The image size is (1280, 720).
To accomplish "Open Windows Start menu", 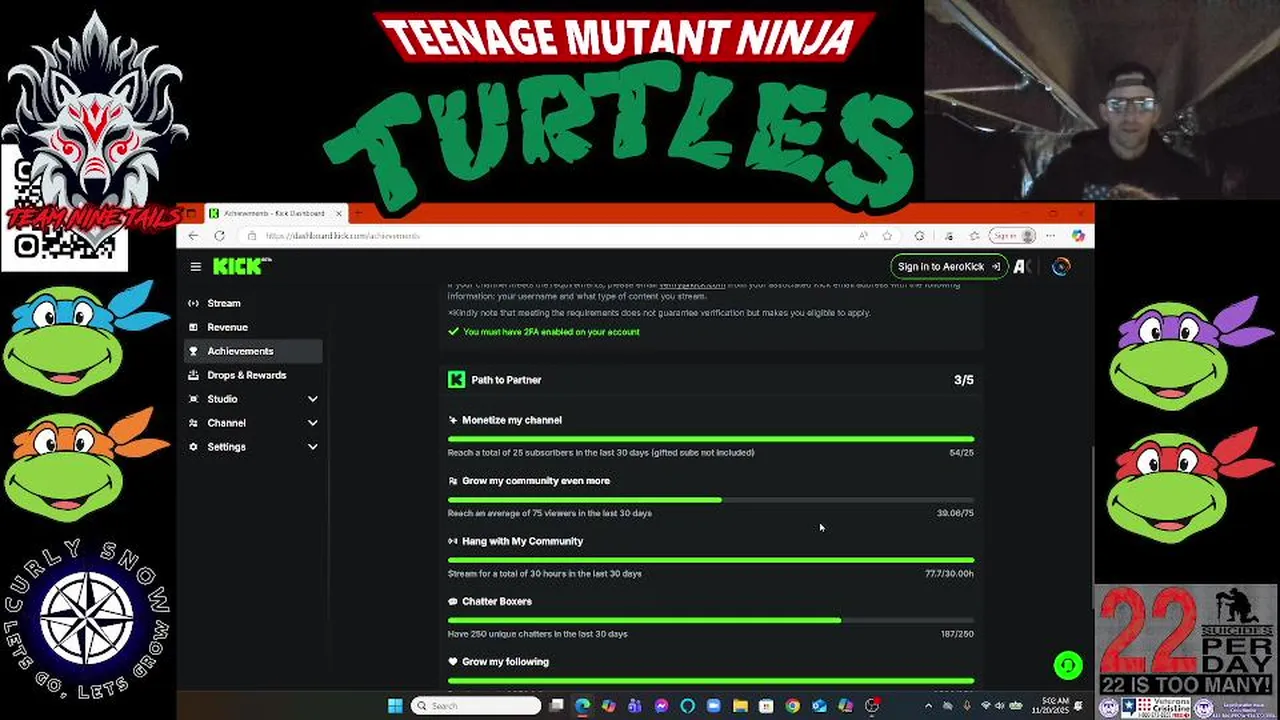I will coord(395,706).
